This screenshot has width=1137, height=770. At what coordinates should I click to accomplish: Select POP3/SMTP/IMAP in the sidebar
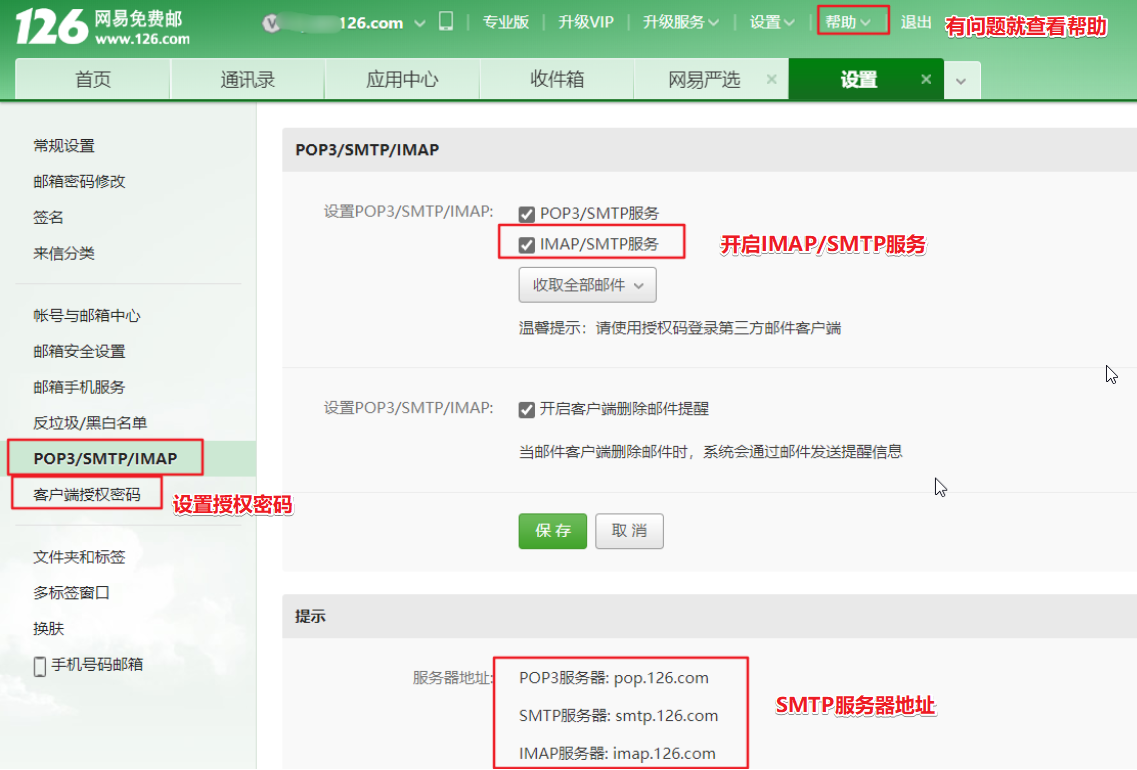105,458
